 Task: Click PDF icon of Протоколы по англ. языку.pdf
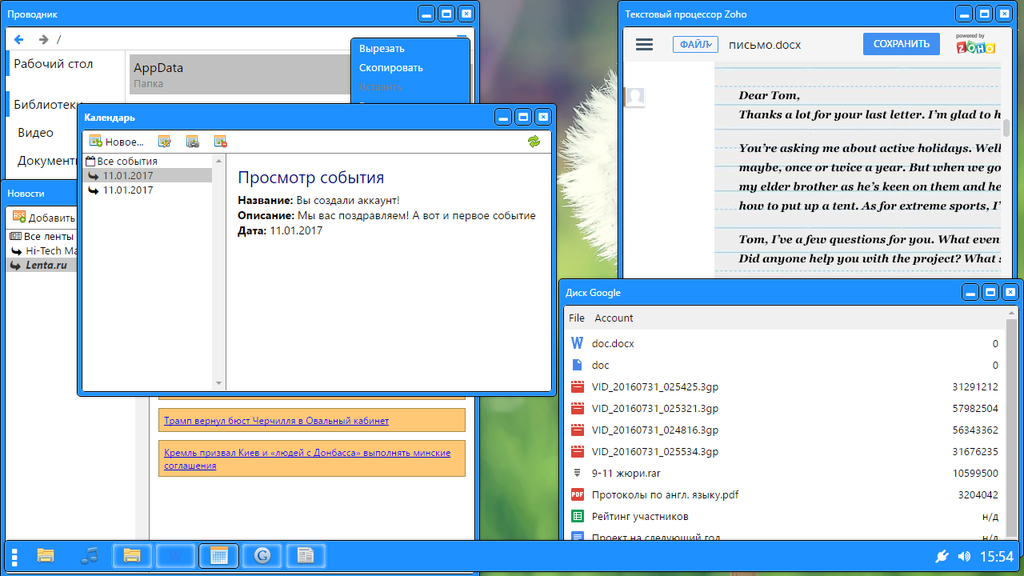[x=577, y=494]
